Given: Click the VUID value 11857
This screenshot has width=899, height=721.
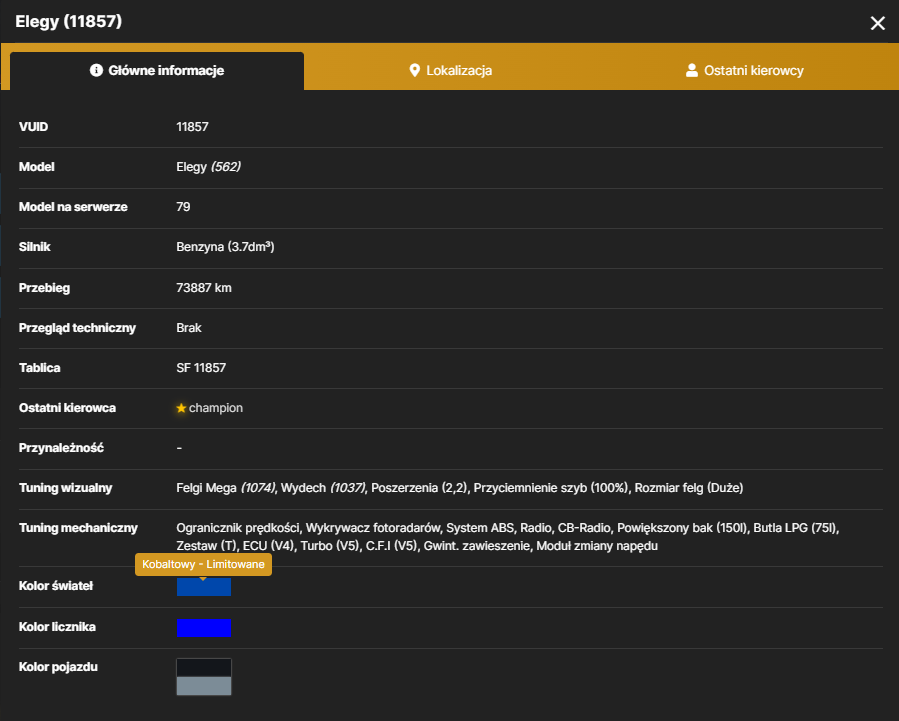Looking at the screenshot, I should (192, 127).
